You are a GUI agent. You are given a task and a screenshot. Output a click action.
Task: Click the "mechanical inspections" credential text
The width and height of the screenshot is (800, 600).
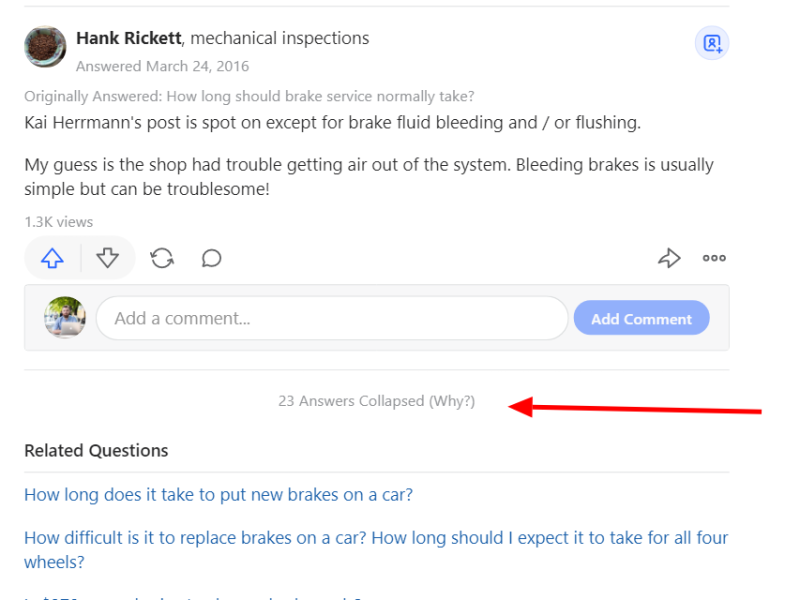tap(279, 38)
